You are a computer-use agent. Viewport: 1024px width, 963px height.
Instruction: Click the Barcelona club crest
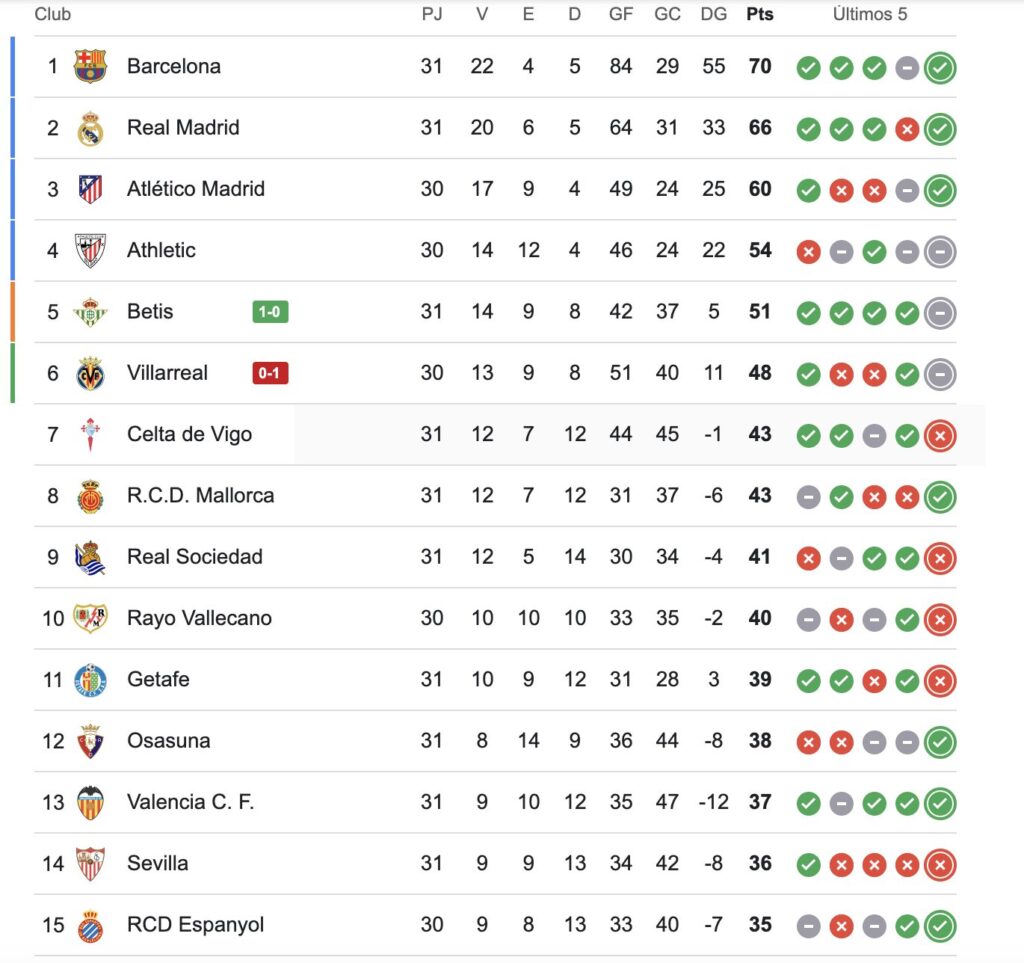90,66
